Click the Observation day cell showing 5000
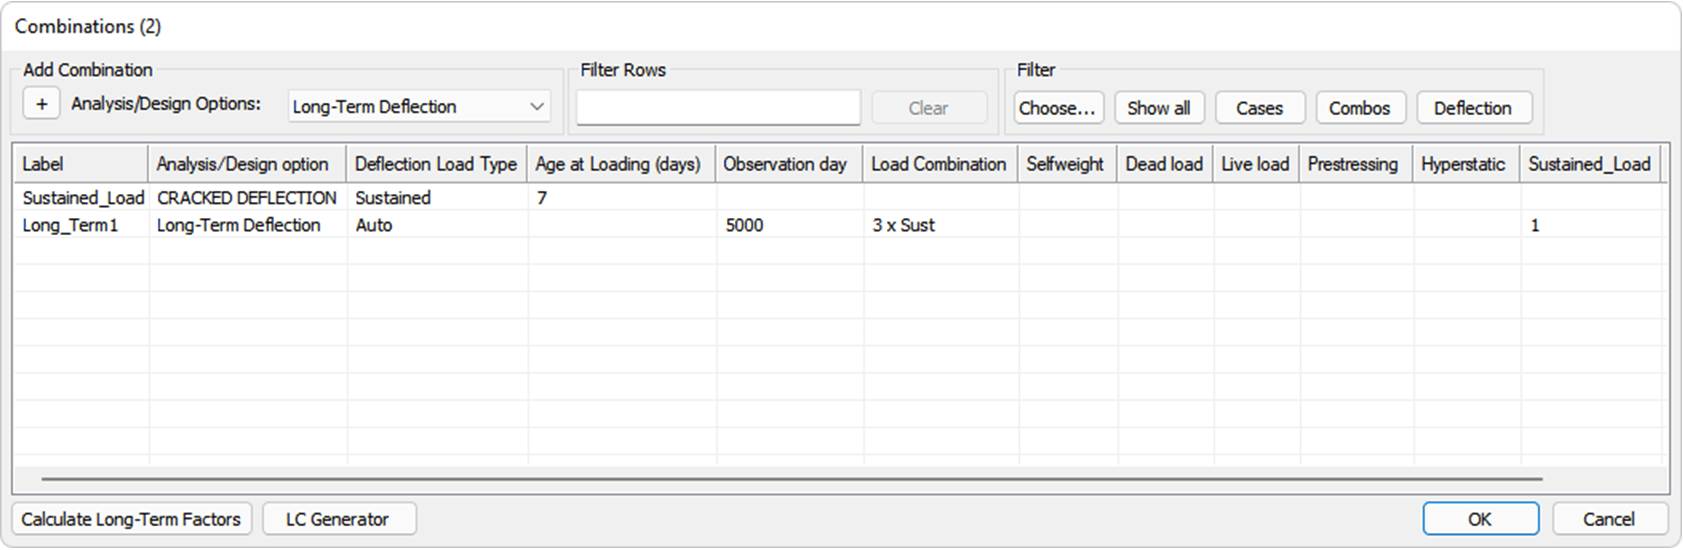1683x550 pixels. point(745,226)
